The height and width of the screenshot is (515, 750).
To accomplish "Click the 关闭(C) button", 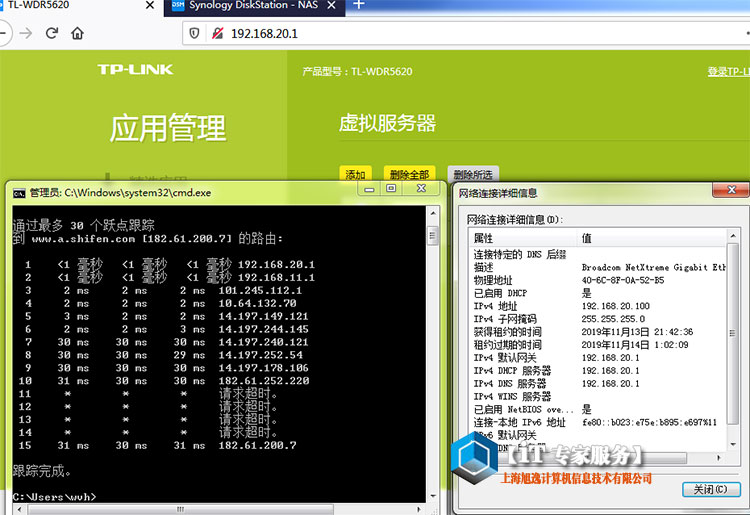I will [711, 489].
